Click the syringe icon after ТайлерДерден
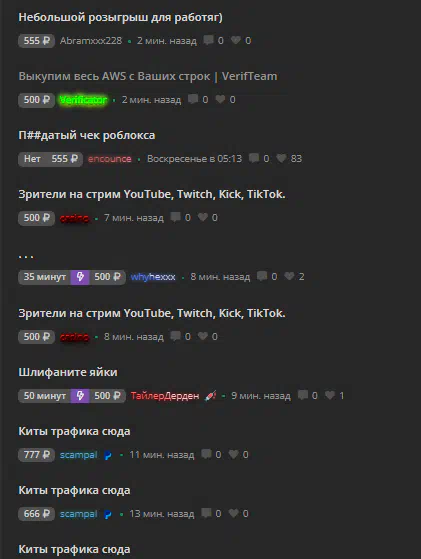Screen dimensions: 421x559 pyautogui.click(x=211, y=396)
